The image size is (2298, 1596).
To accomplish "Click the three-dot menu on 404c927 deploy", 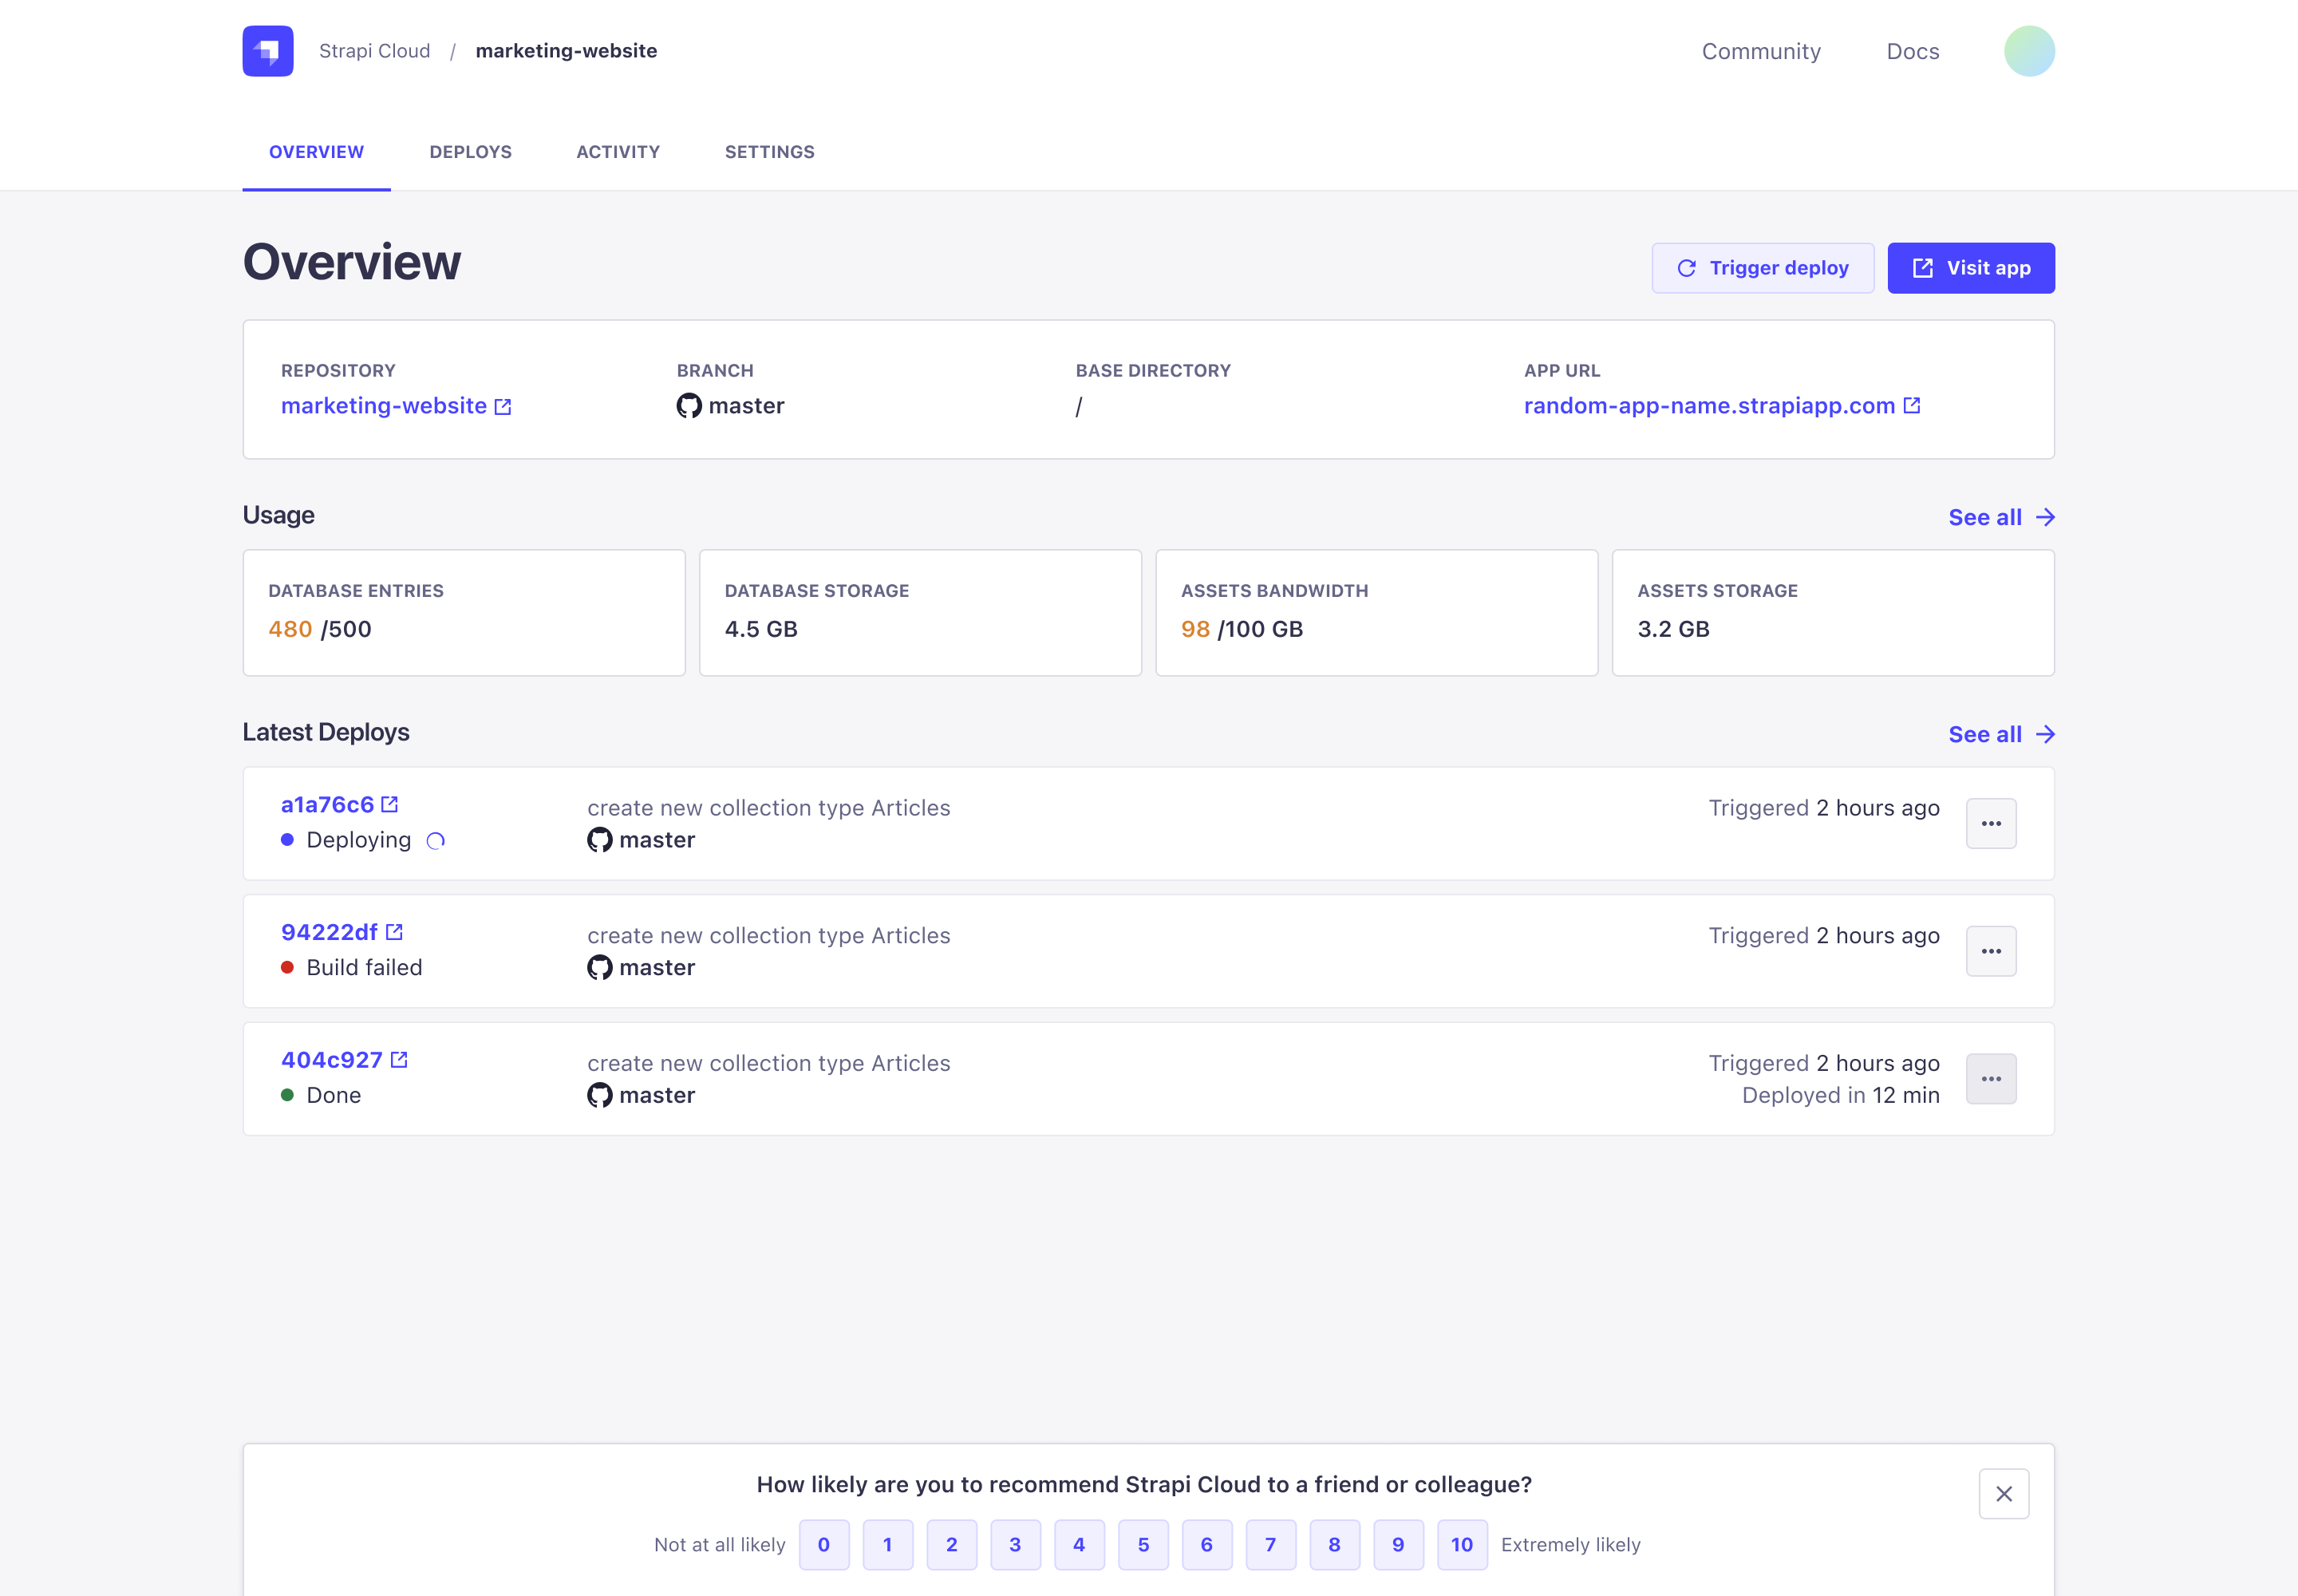I will coord(1992,1077).
